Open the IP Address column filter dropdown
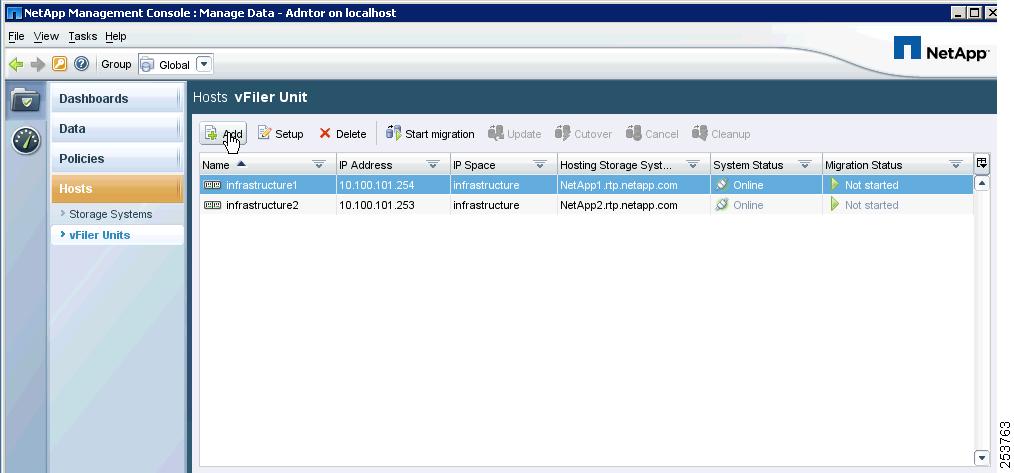1014x473 pixels. pyautogui.click(x=433, y=164)
